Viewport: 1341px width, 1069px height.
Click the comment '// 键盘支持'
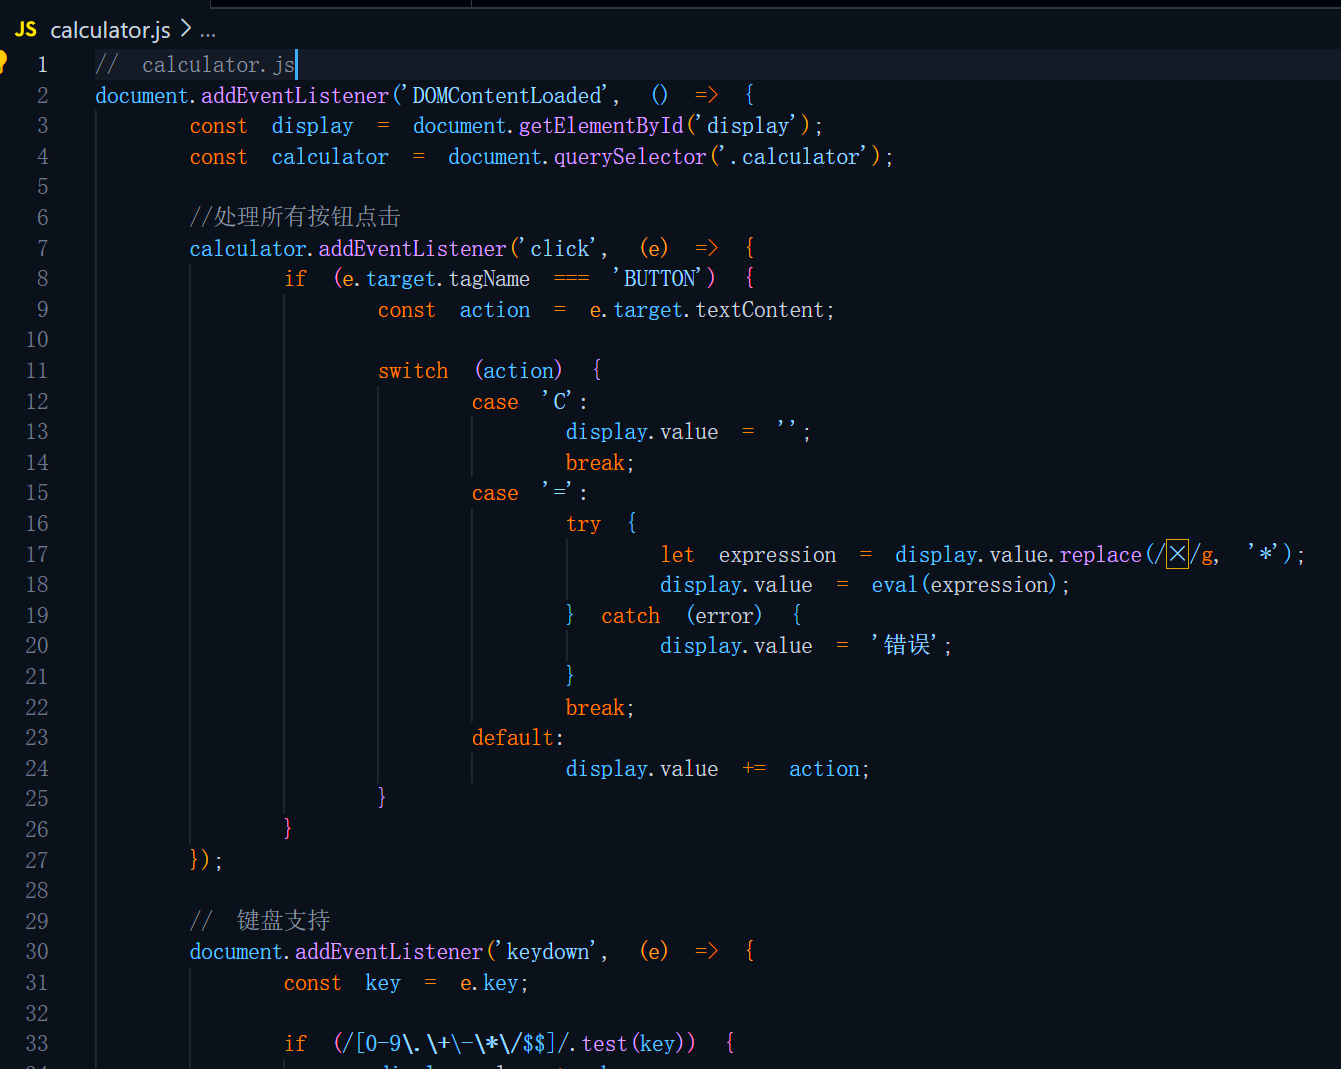pos(260,921)
